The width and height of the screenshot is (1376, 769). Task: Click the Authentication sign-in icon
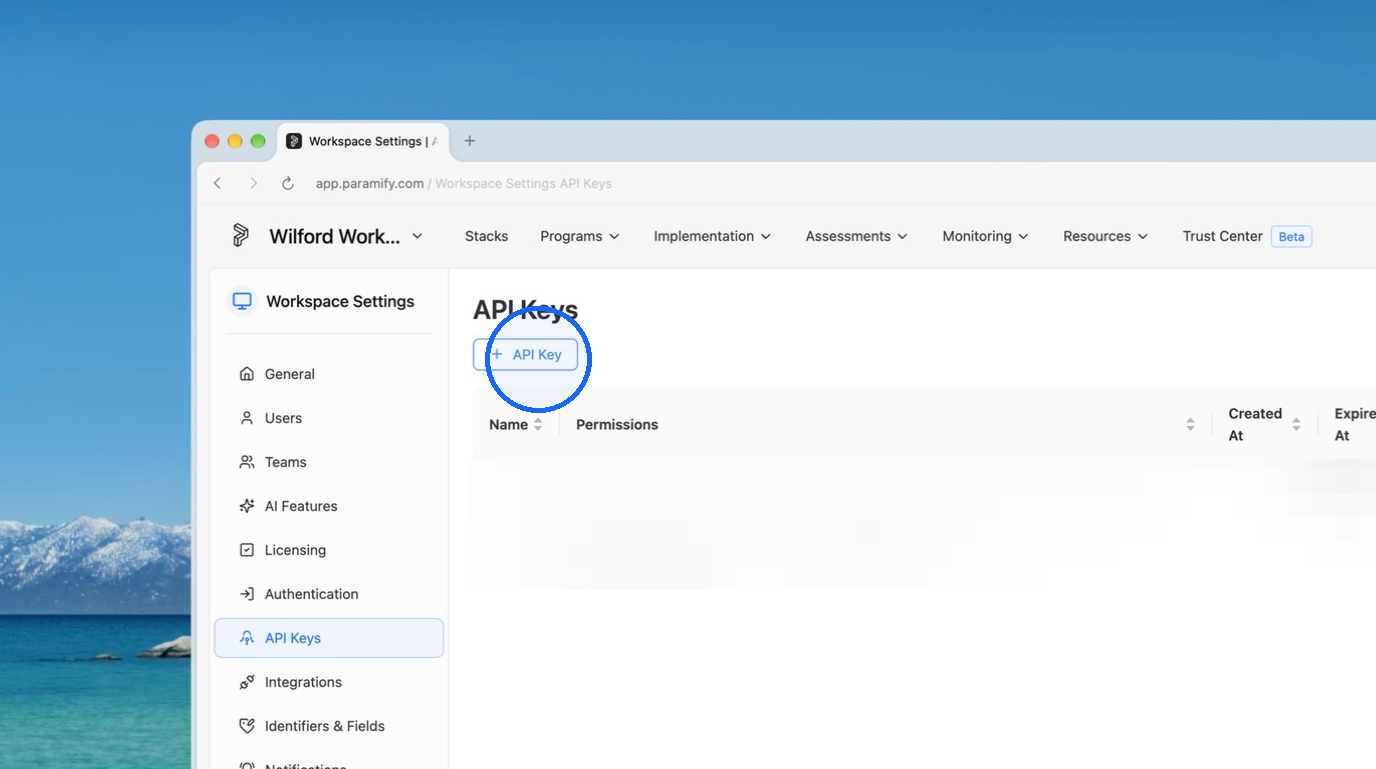coord(247,594)
